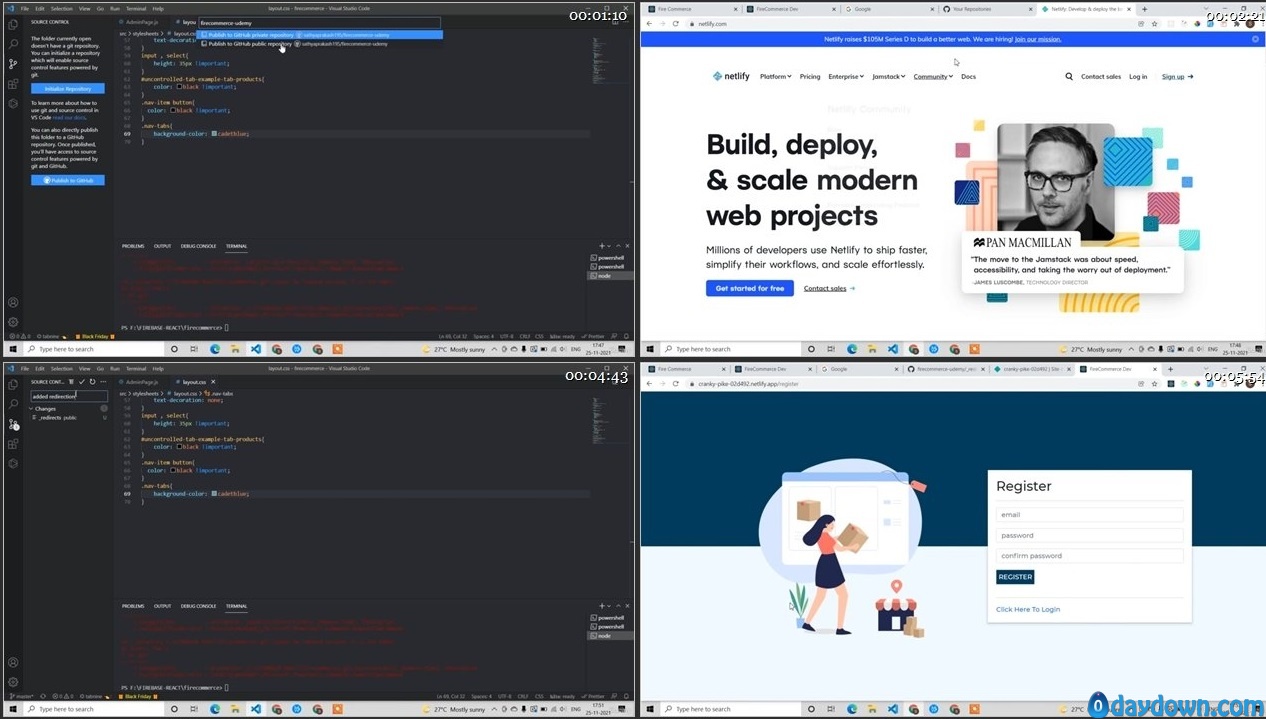Click the confirm password field
Viewport: 1266px width, 719px height.
point(1089,556)
